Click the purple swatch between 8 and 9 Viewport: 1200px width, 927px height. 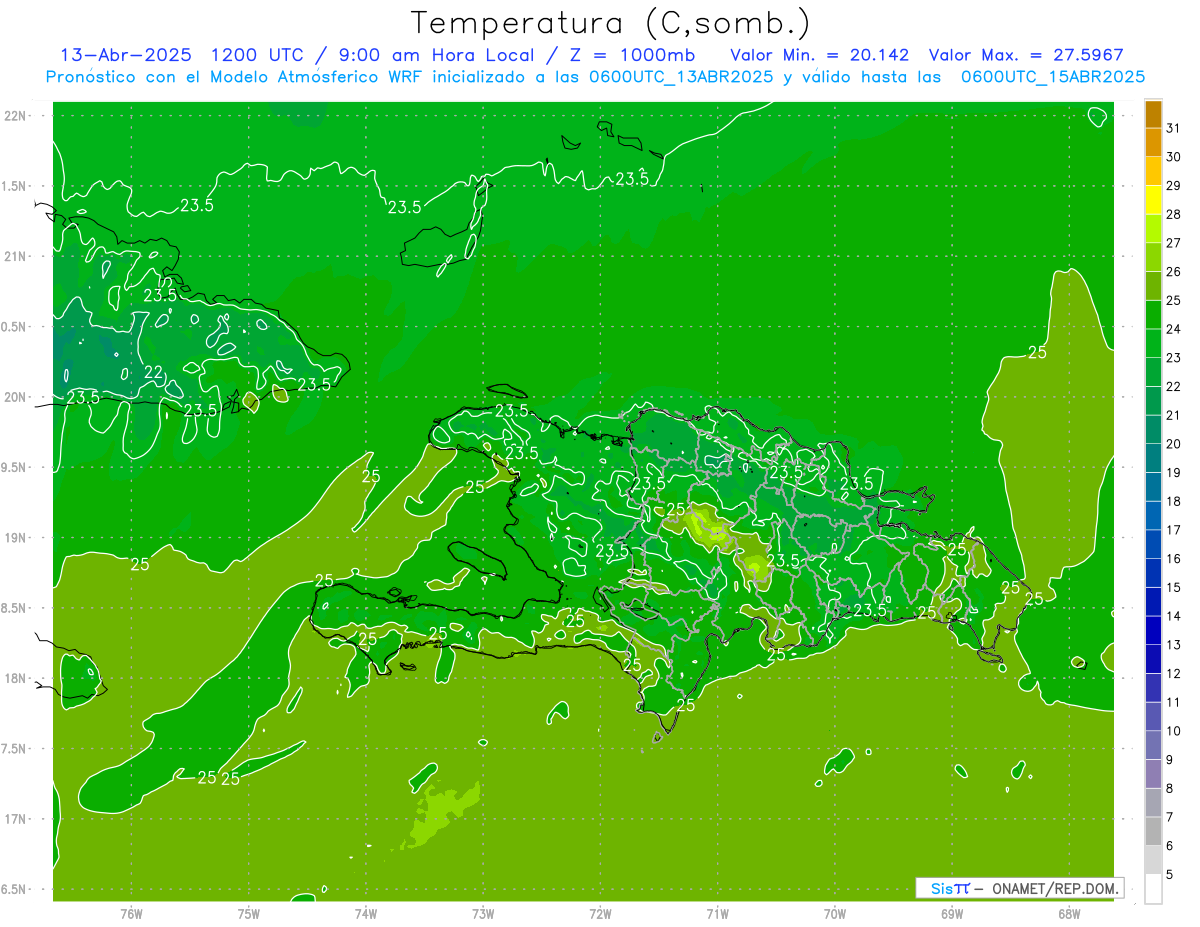(x=1153, y=774)
